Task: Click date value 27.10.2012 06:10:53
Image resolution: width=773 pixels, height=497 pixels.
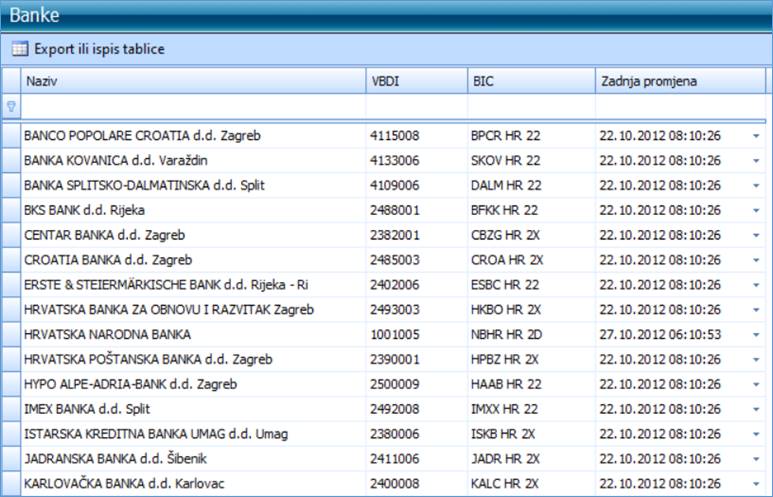Action: tap(660, 334)
